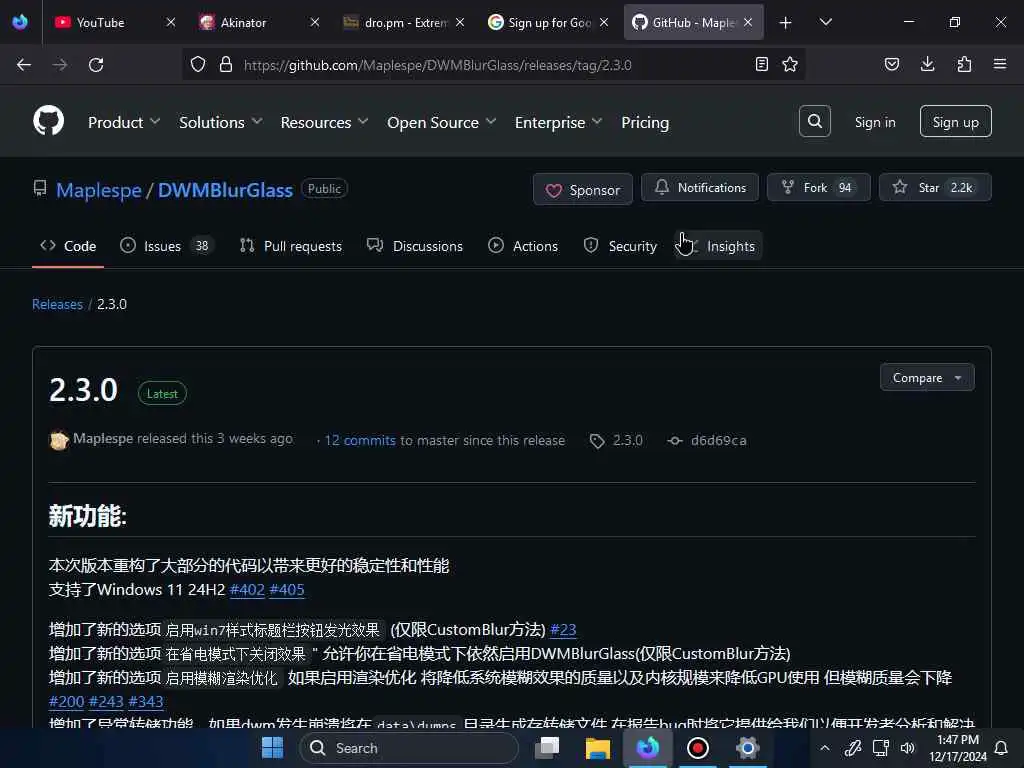Open the Compare dropdown
This screenshot has width=1024, height=768.
[927, 377]
